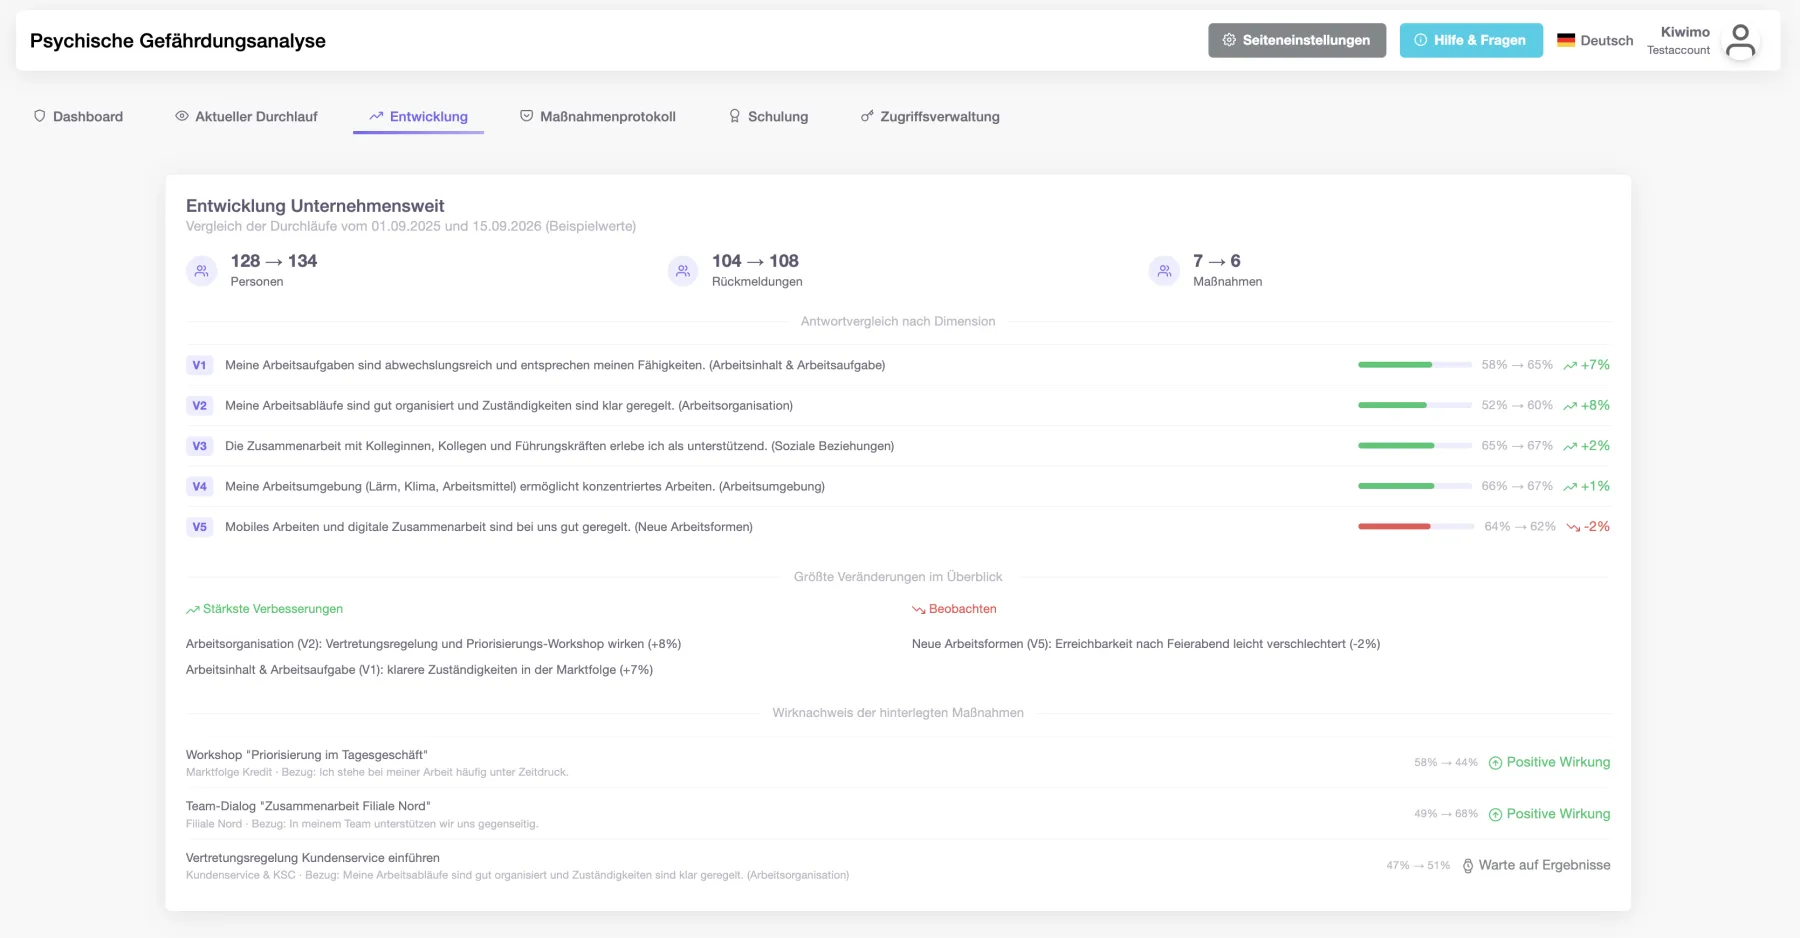Viewport: 1800px width, 938px height.
Task: Click the 66% → 67% value for V4
Action: (x=1517, y=486)
